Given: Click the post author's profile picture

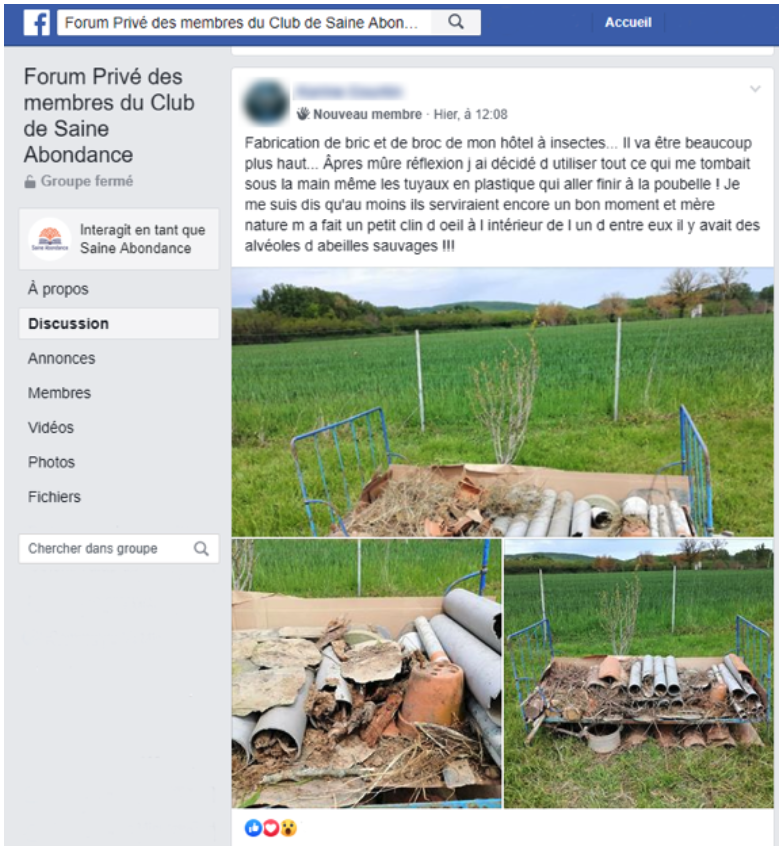Looking at the screenshot, I should pos(266,102).
